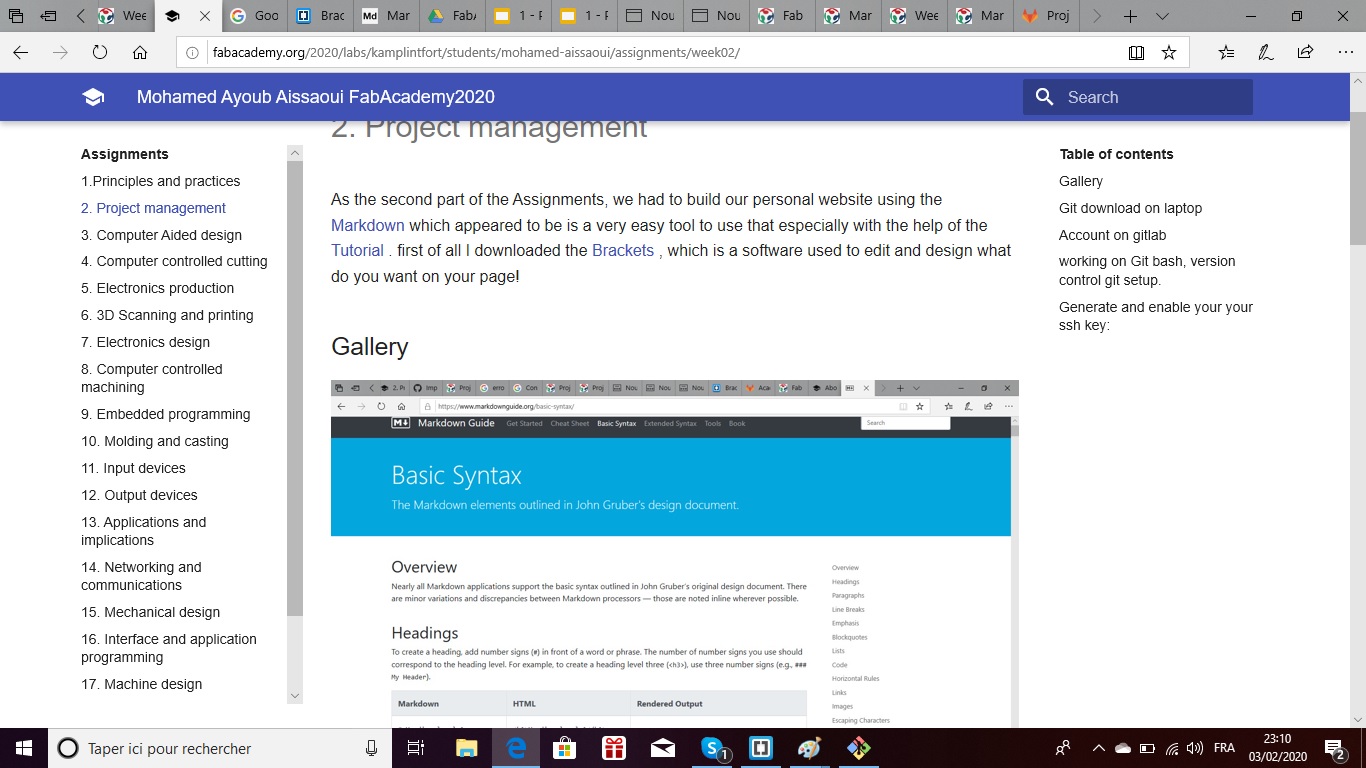Switch to the Fab Google Drive tab

tap(452, 17)
